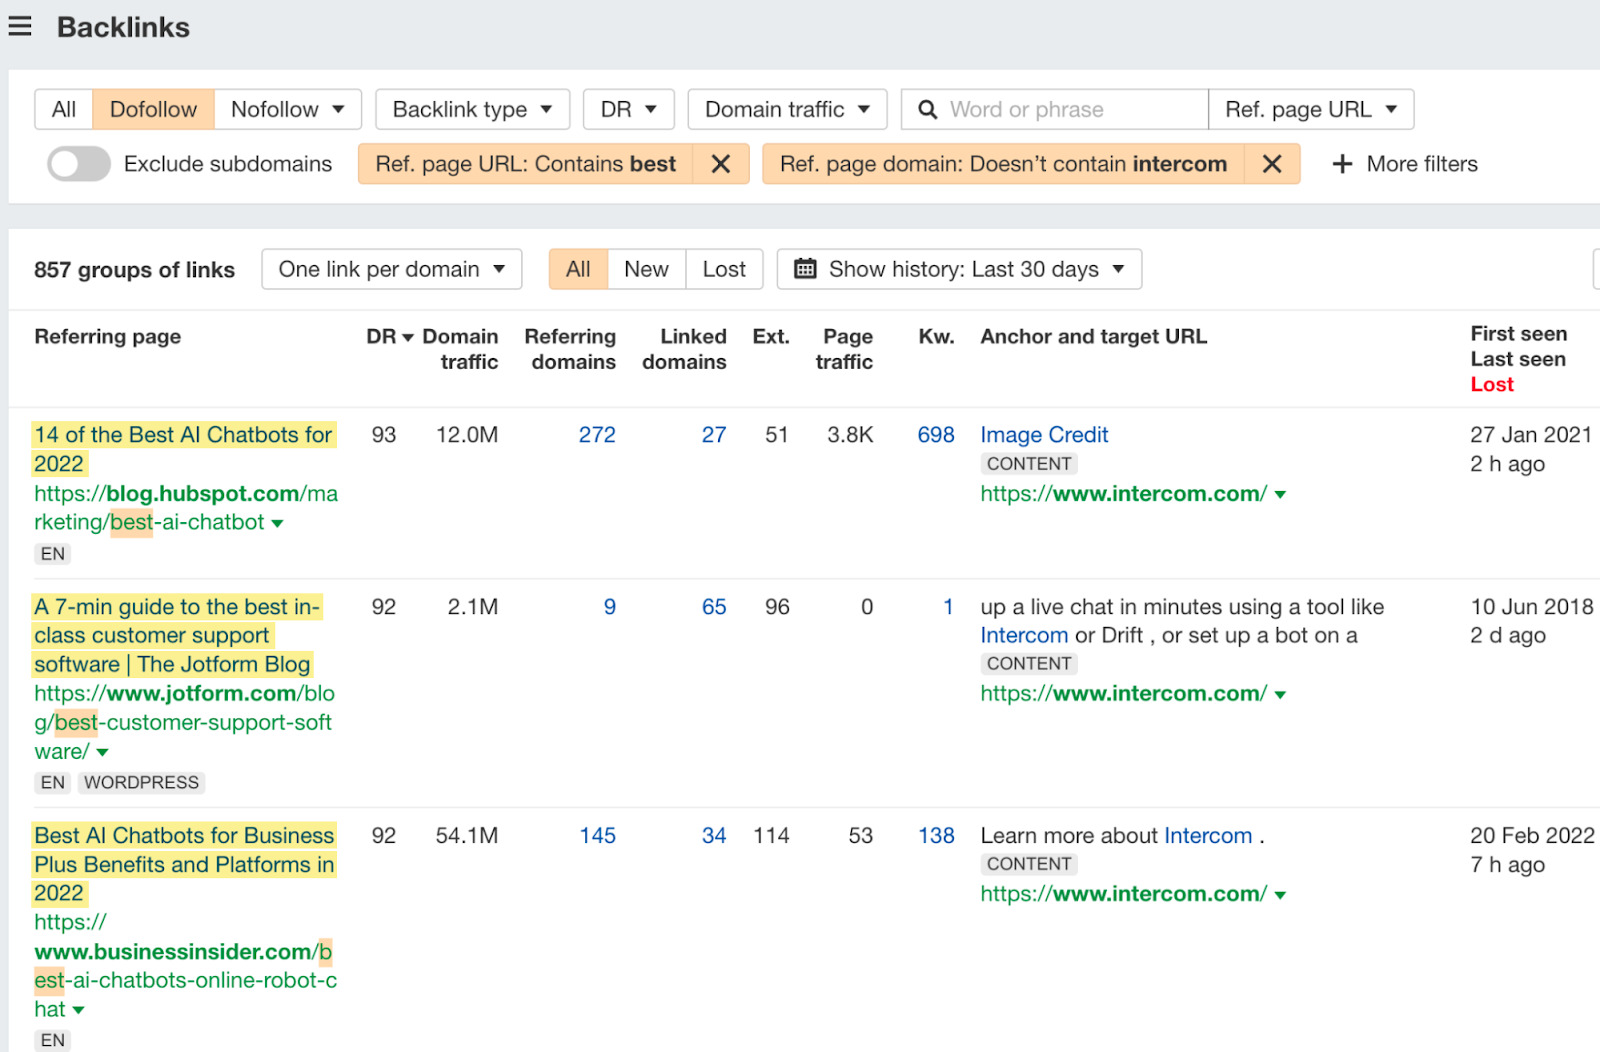
Task: Click the 698 keywords link in the Kw. column
Action: (x=935, y=434)
